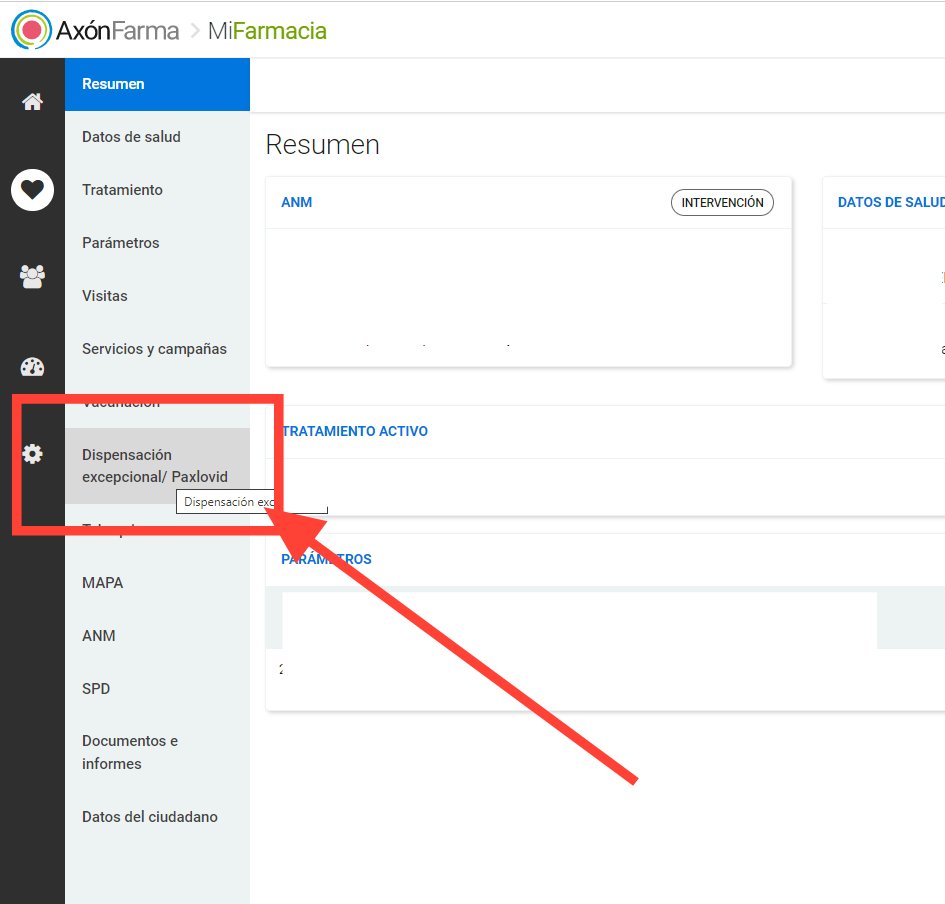This screenshot has height=904, width=945.
Task: Open the patients group icon in the sidebar
Action: point(32,277)
